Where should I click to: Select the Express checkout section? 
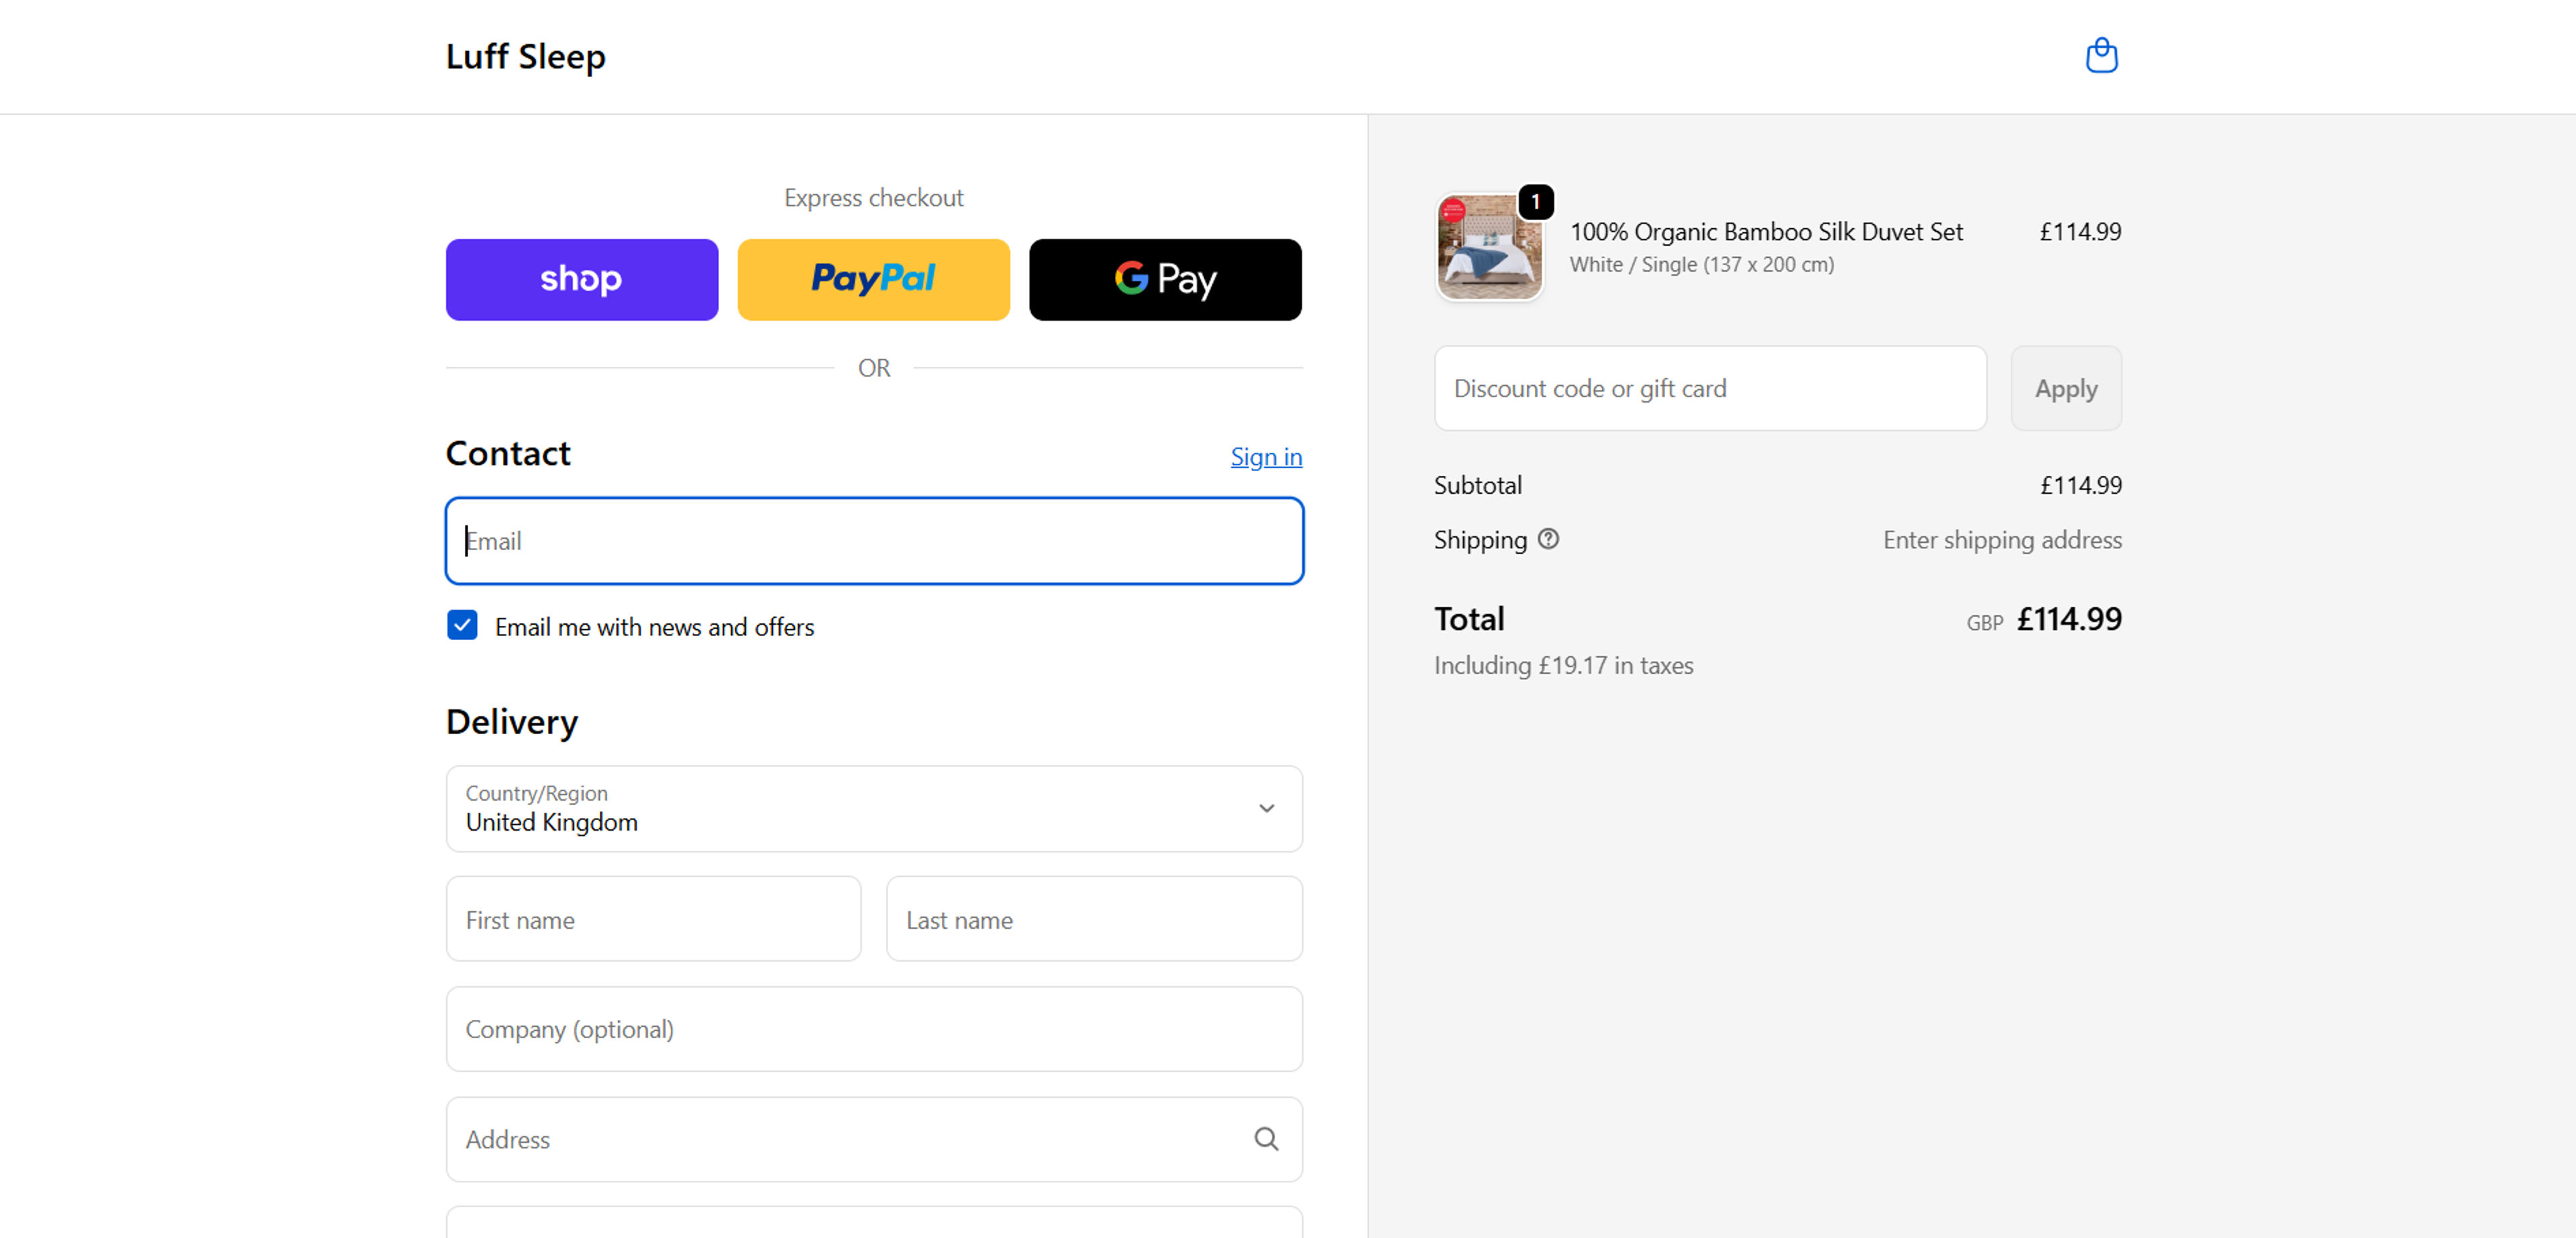873,197
